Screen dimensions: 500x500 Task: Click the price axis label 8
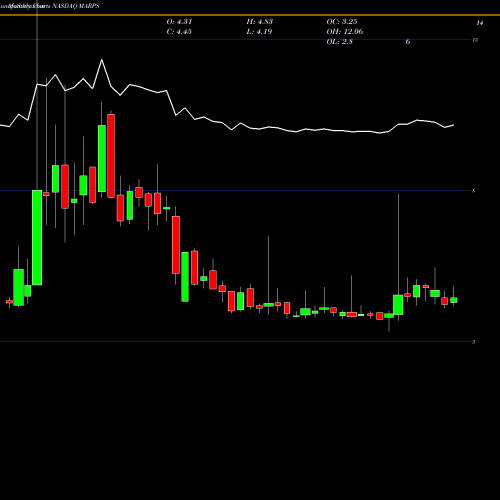474,191
